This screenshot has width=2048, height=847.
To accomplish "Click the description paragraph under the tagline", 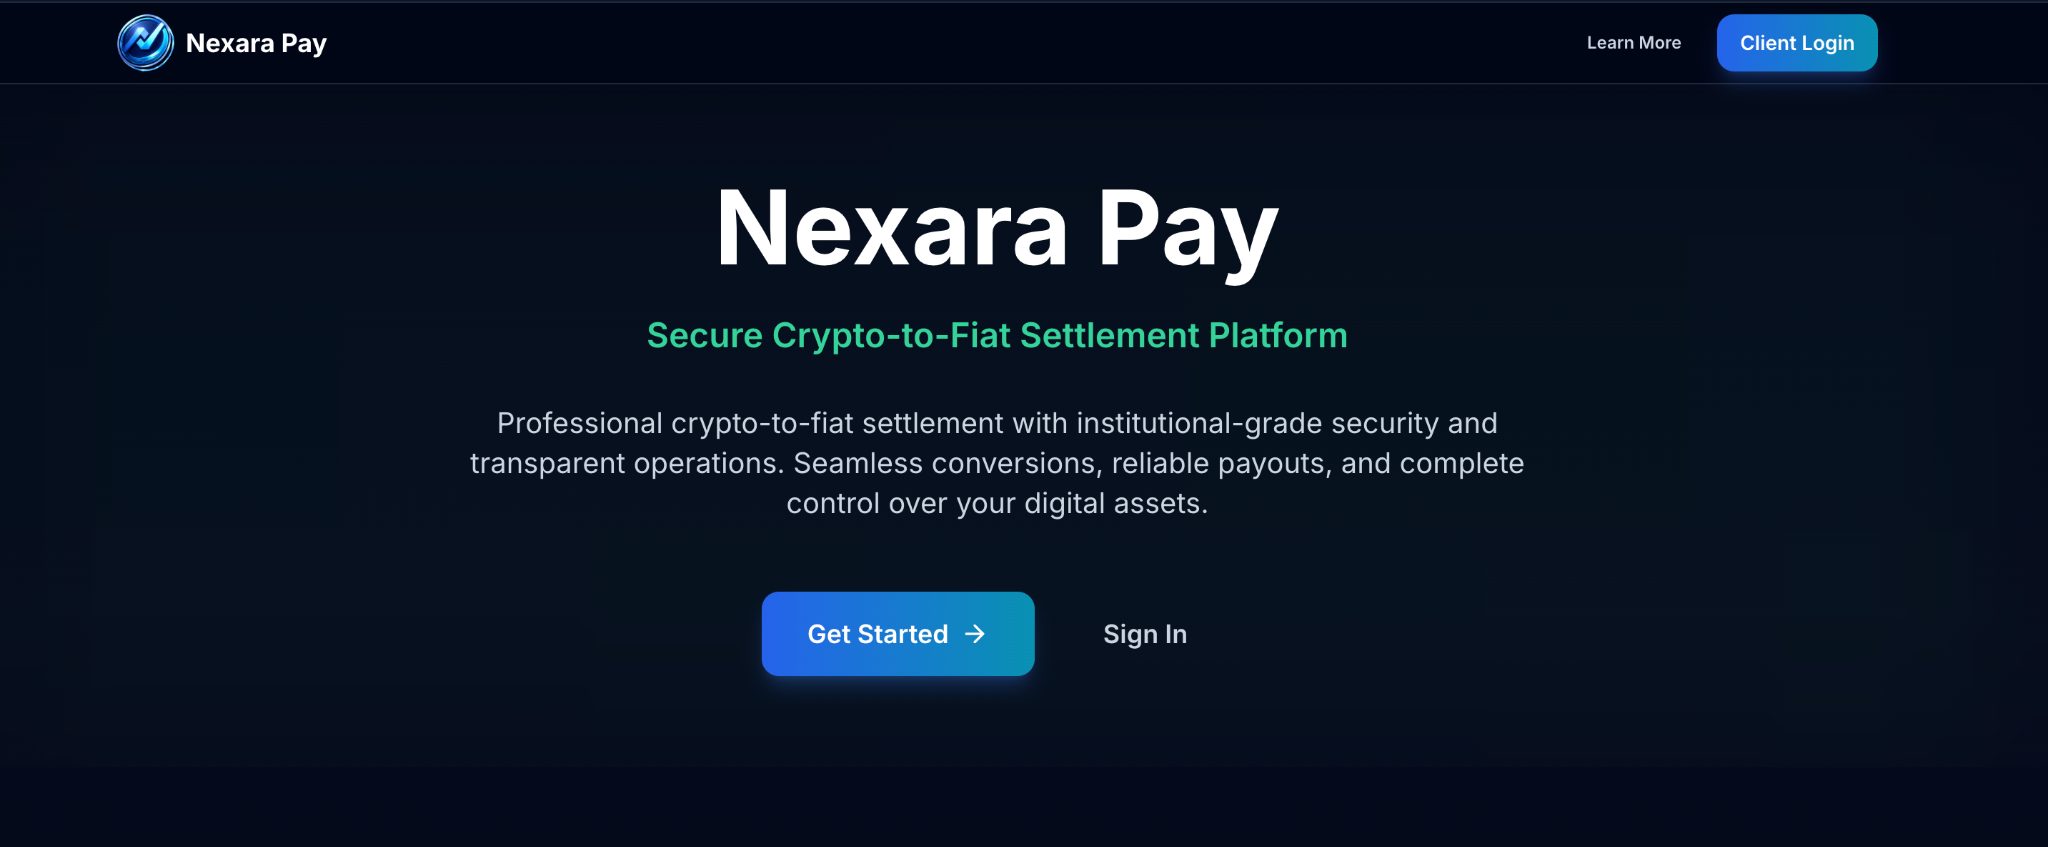I will click(x=997, y=463).
